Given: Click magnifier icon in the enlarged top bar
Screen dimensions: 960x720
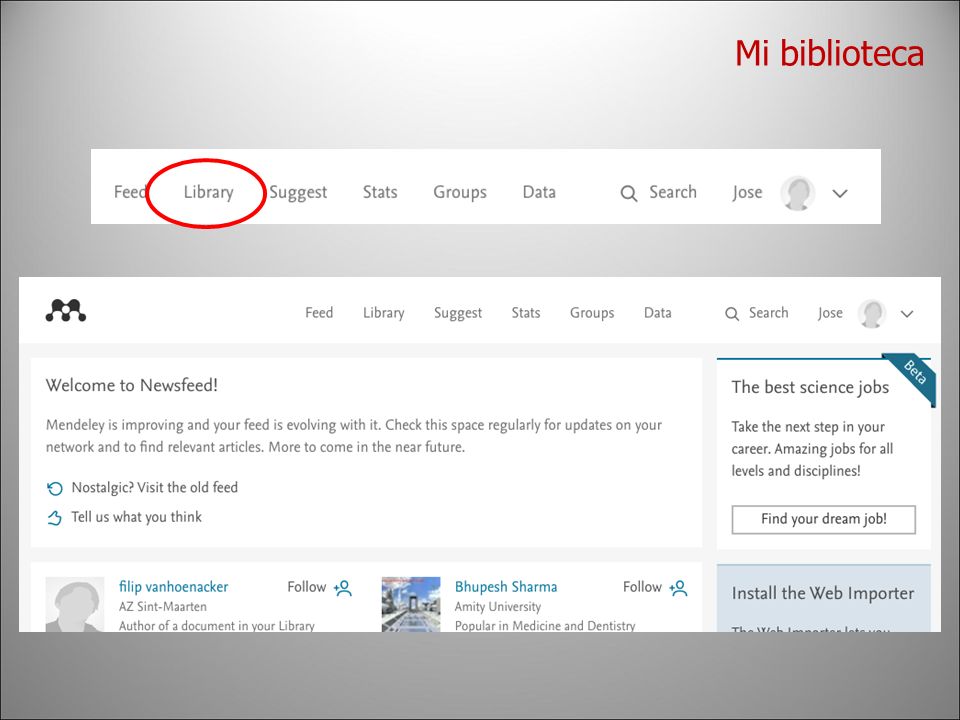Looking at the screenshot, I should [x=629, y=193].
